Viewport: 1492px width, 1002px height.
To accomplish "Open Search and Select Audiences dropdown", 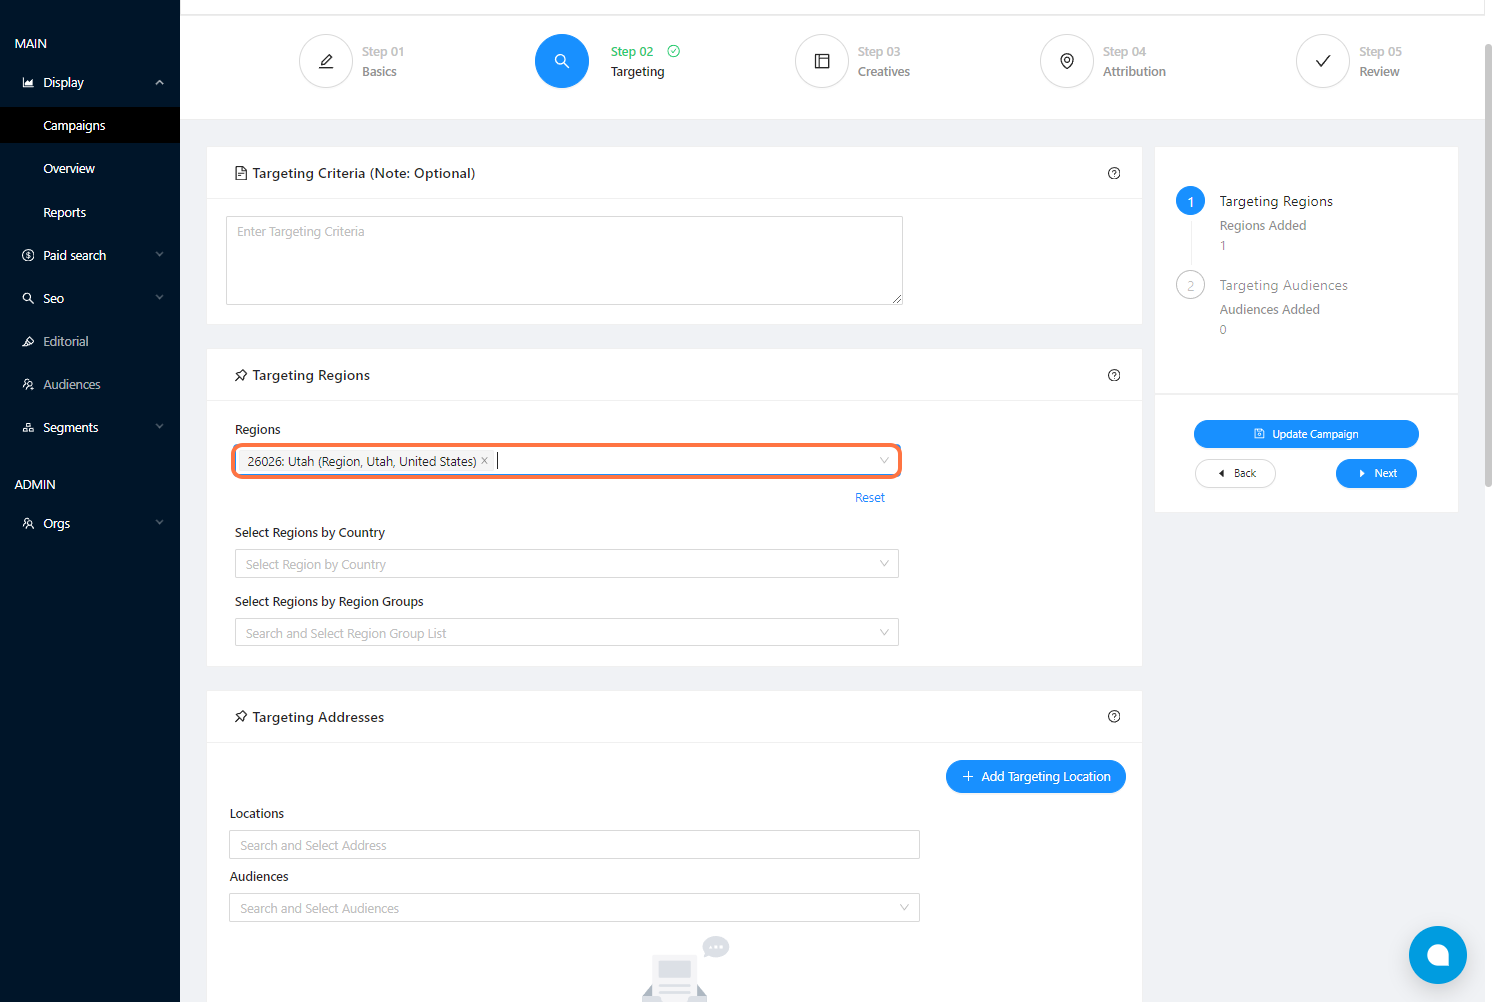I will (x=574, y=908).
